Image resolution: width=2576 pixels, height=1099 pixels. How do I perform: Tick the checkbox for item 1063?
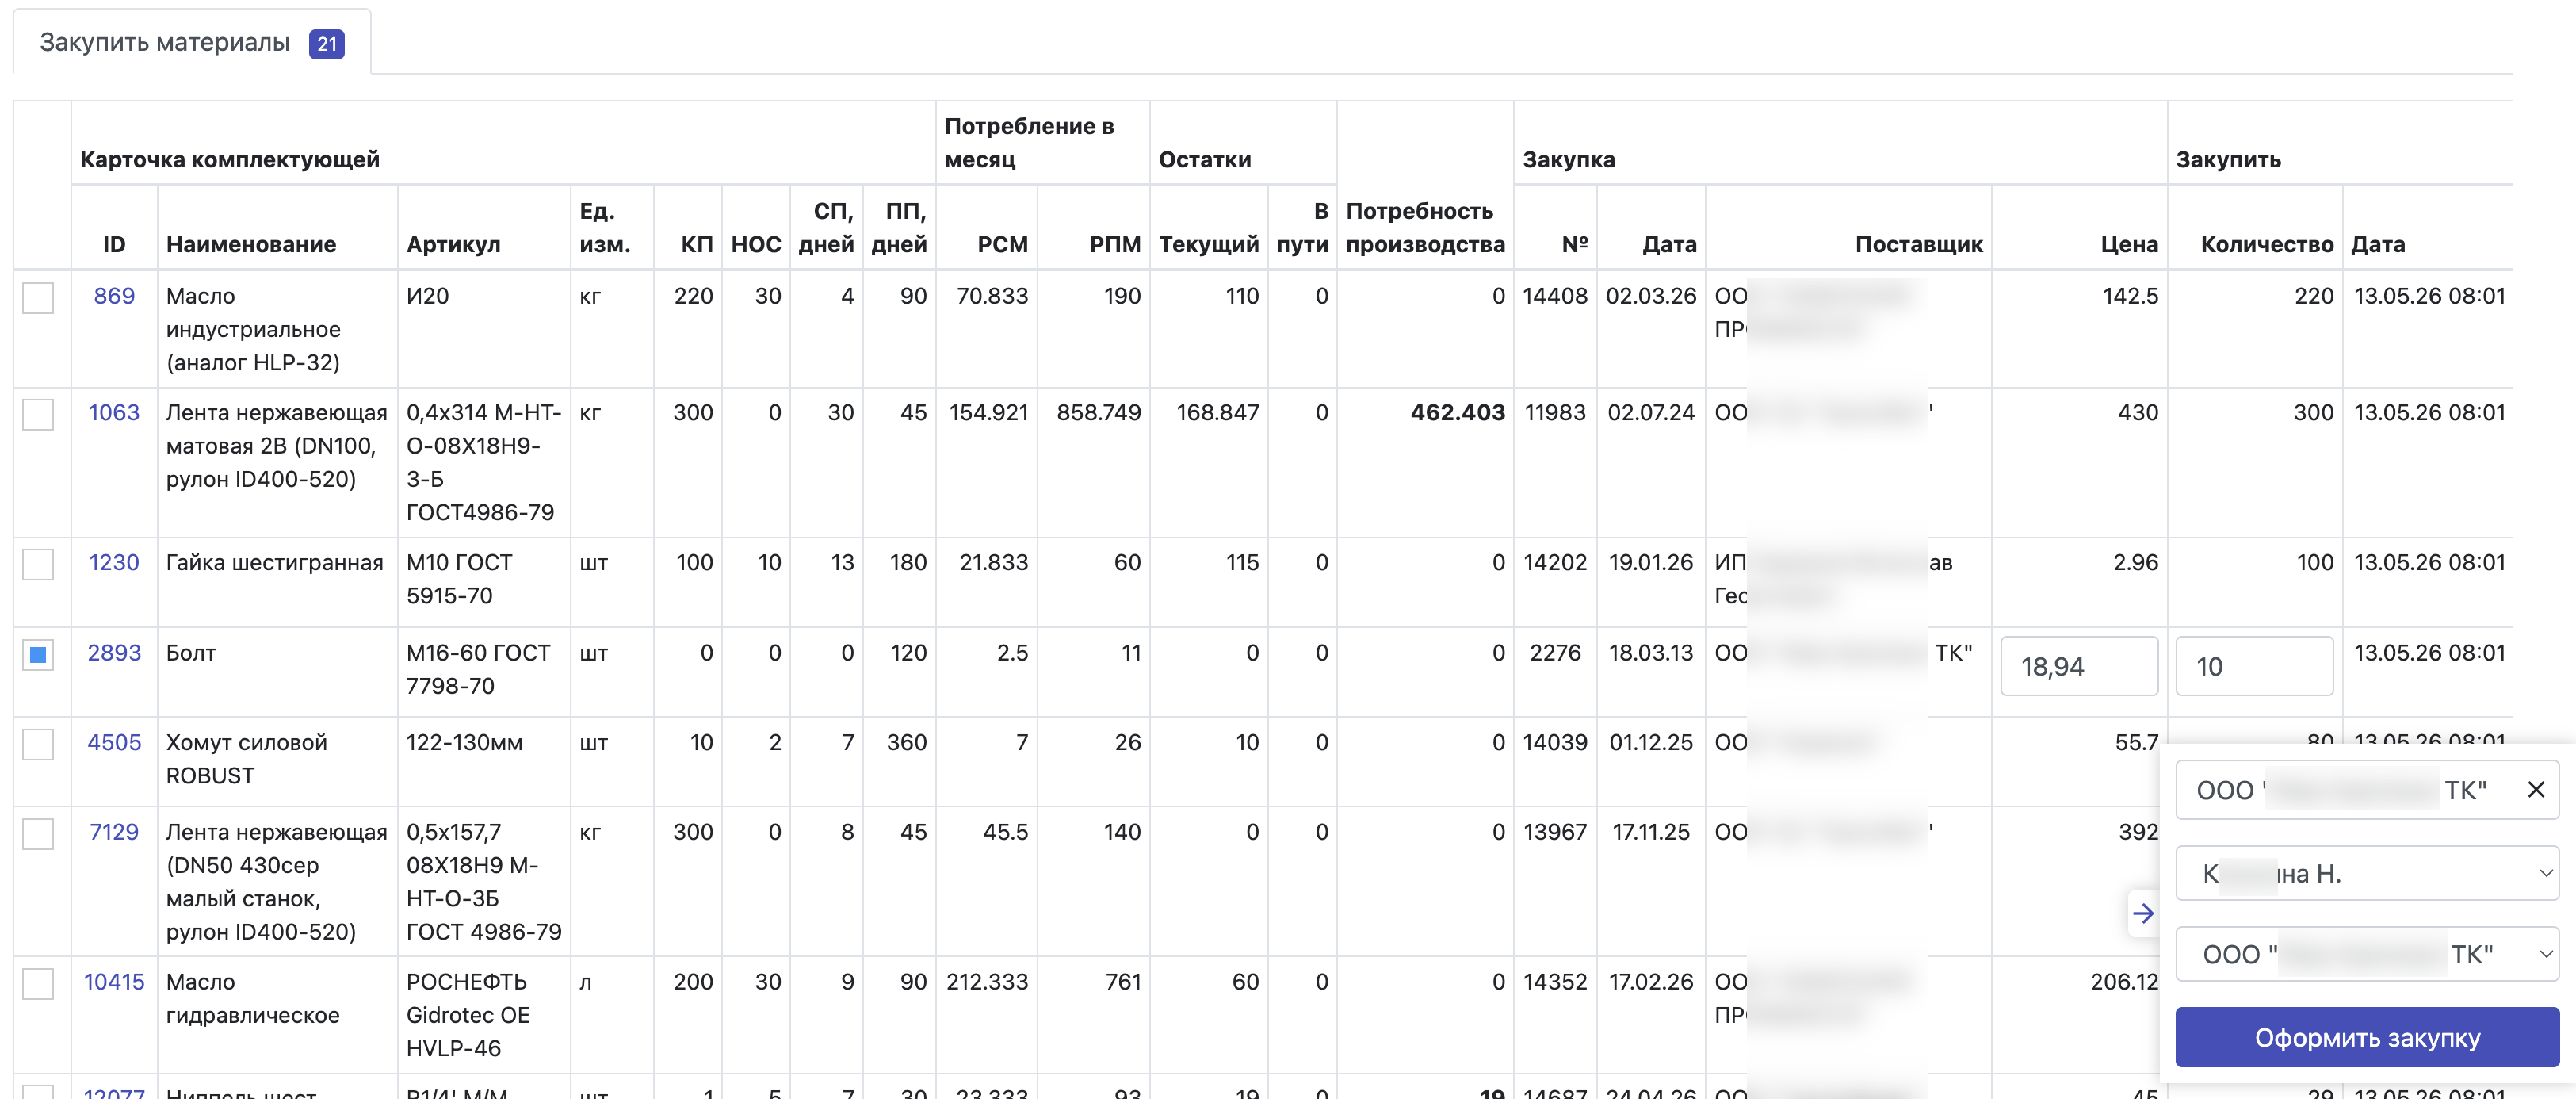click(38, 414)
